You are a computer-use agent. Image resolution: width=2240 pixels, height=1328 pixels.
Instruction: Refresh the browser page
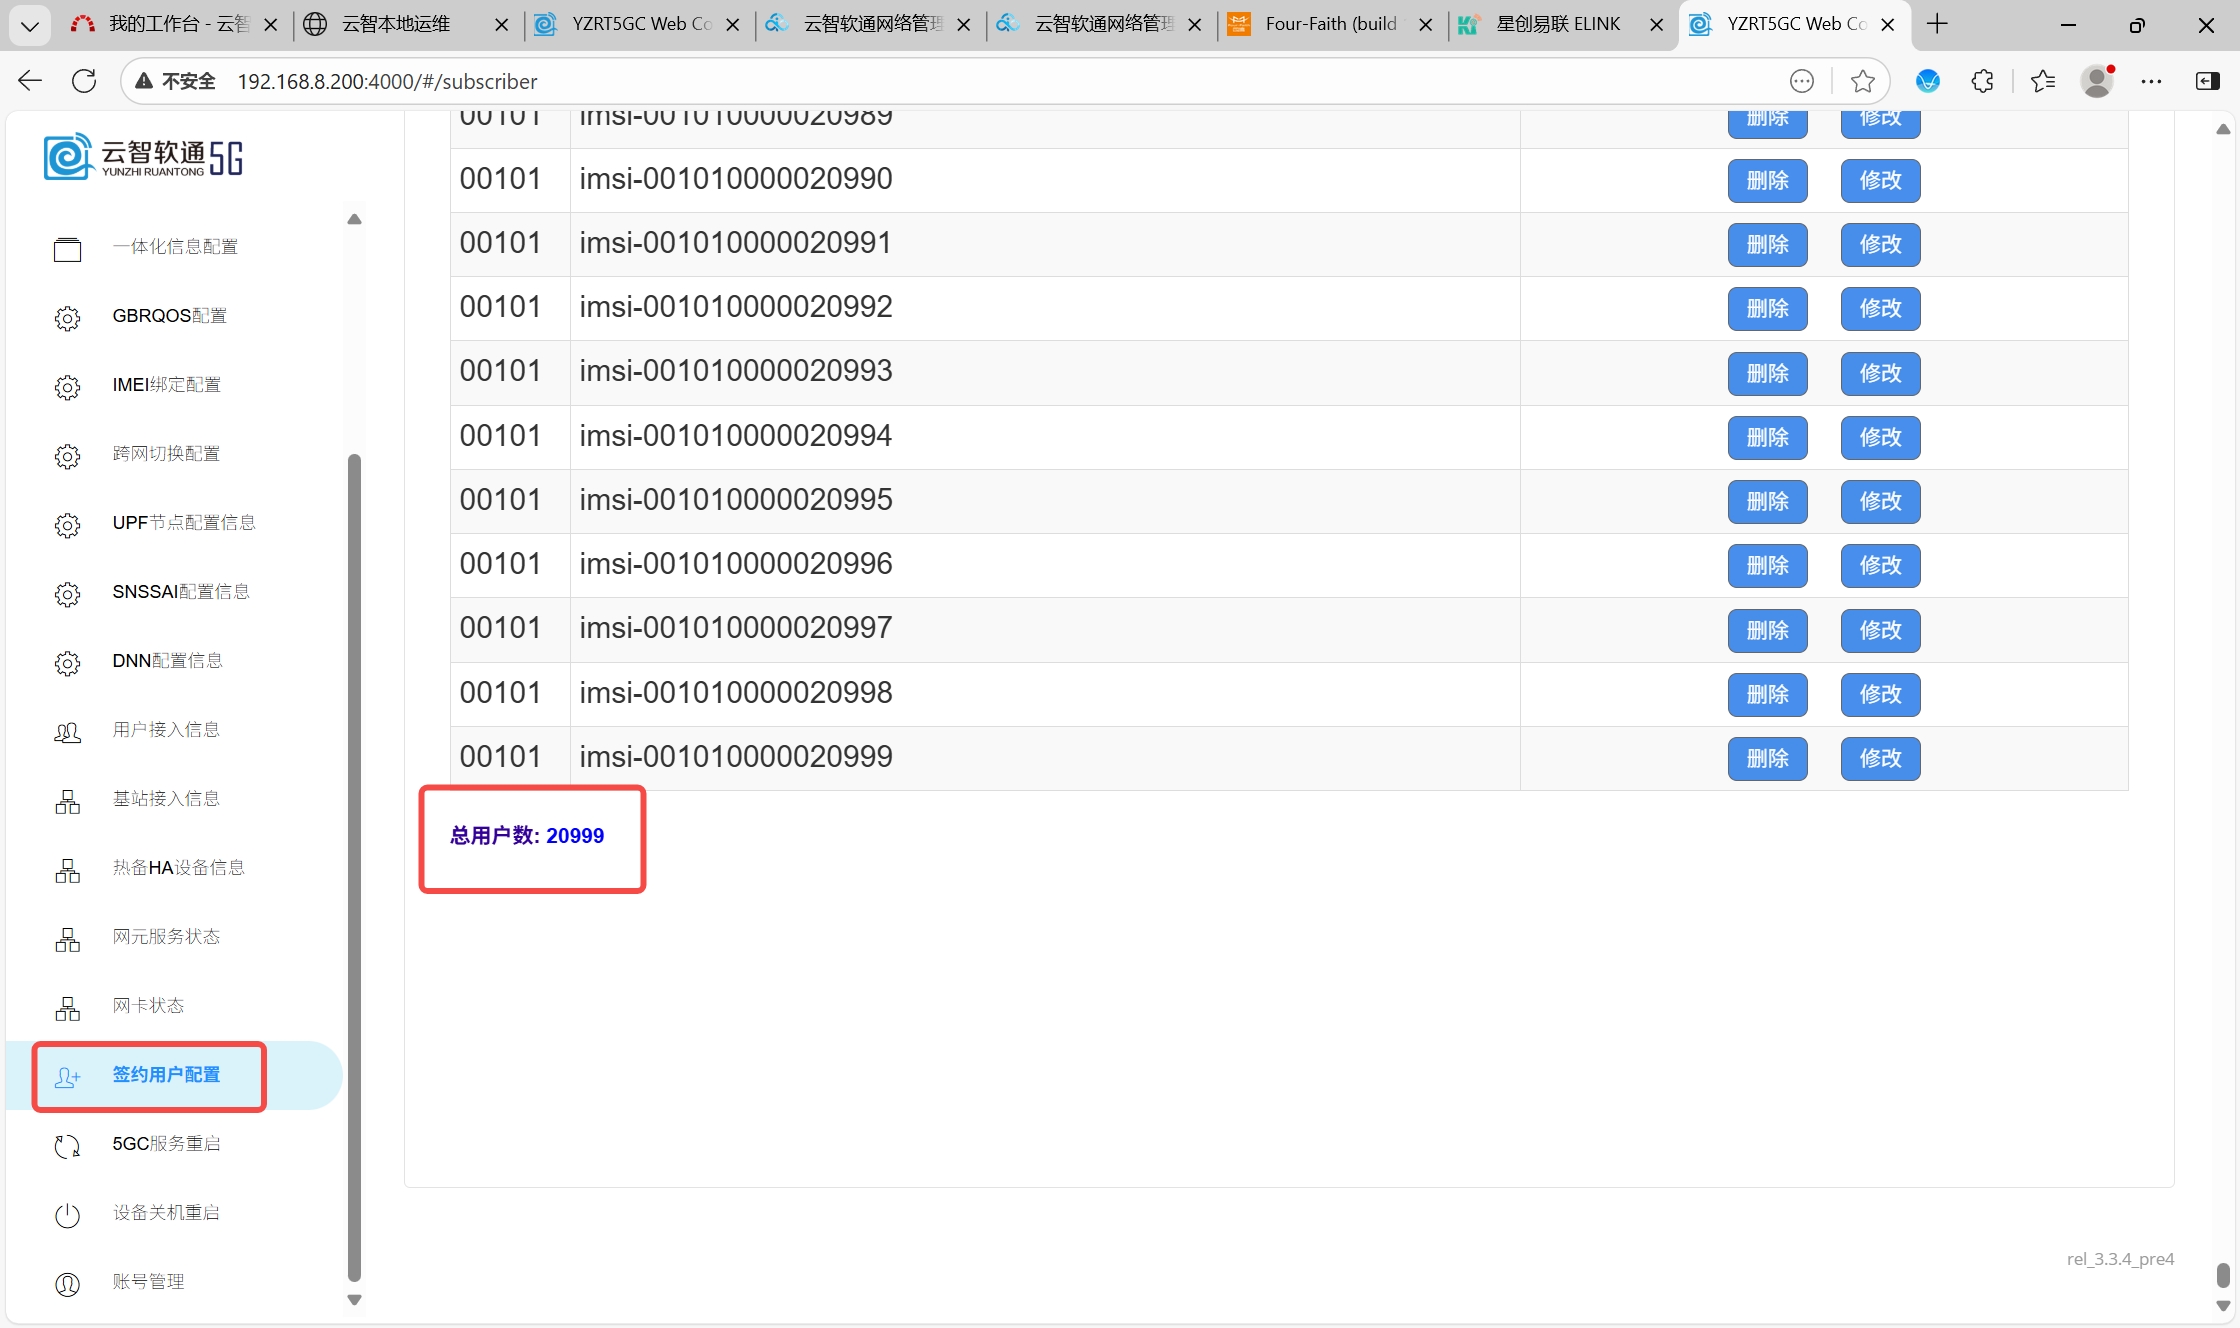pyautogui.click(x=84, y=81)
